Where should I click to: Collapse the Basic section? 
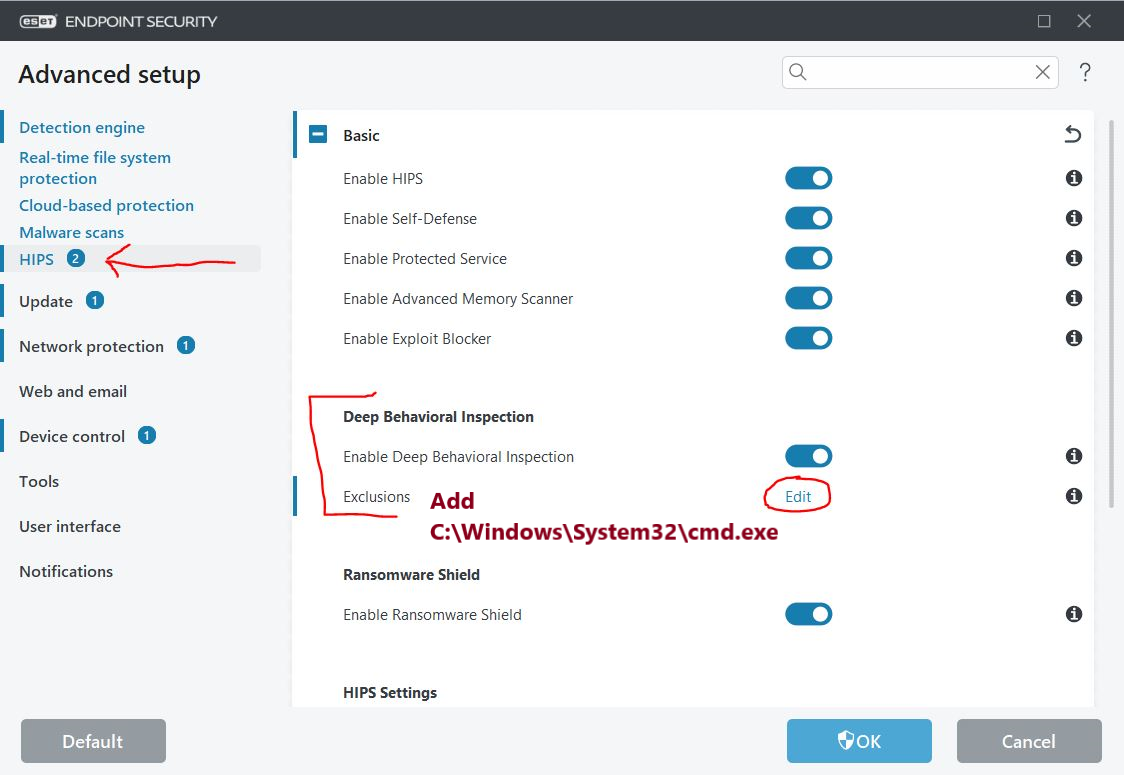pyautogui.click(x=318, y=134)
